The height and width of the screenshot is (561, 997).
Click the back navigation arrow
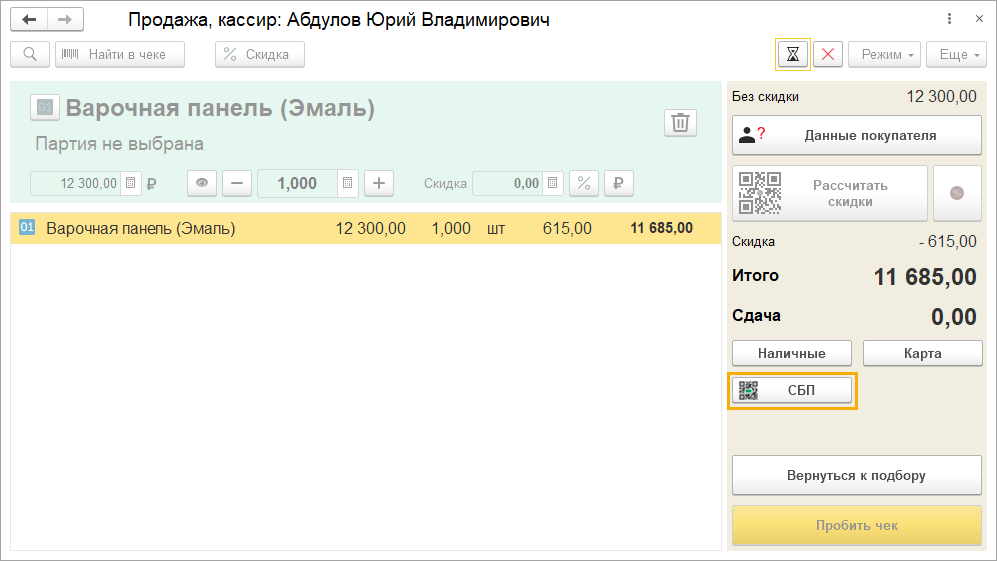click(x=30, y=20)
